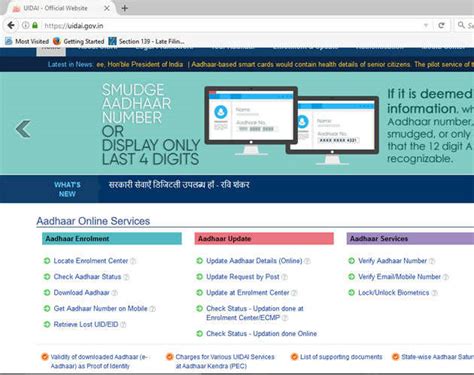
Task: Click green arrow icon before Update Request by Post
Action: pyautogui.click(x=199, y=277)
